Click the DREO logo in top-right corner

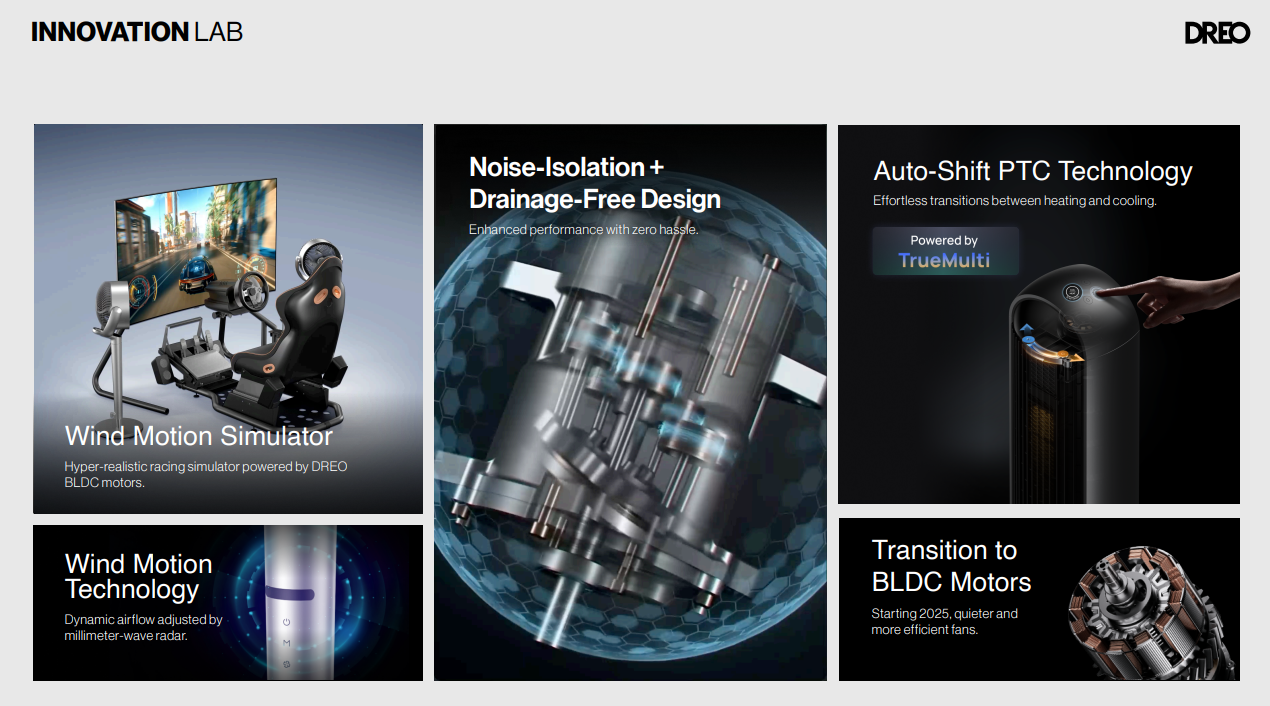(1216, 33)
